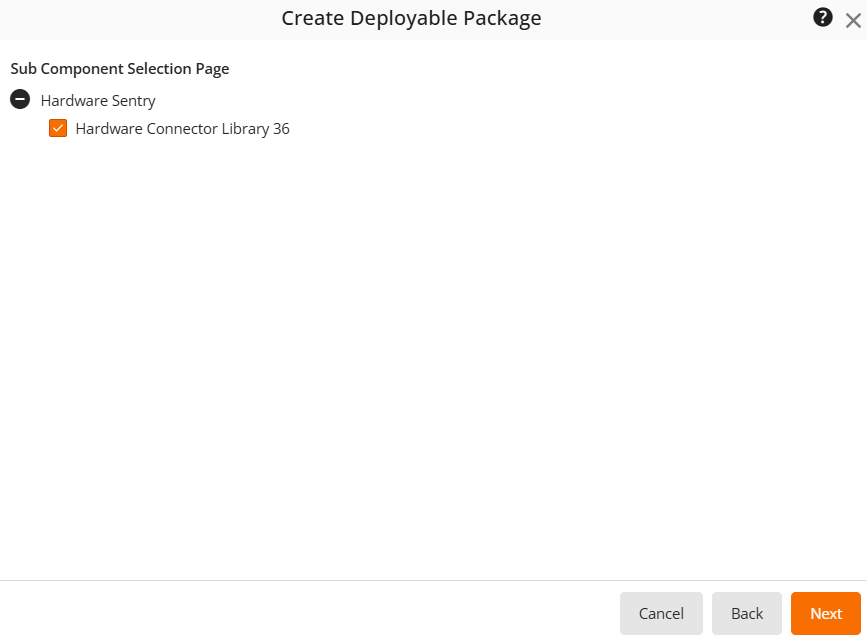Cancel the Create Deployable Package wizard
The image size is (866, 642).
661,613
